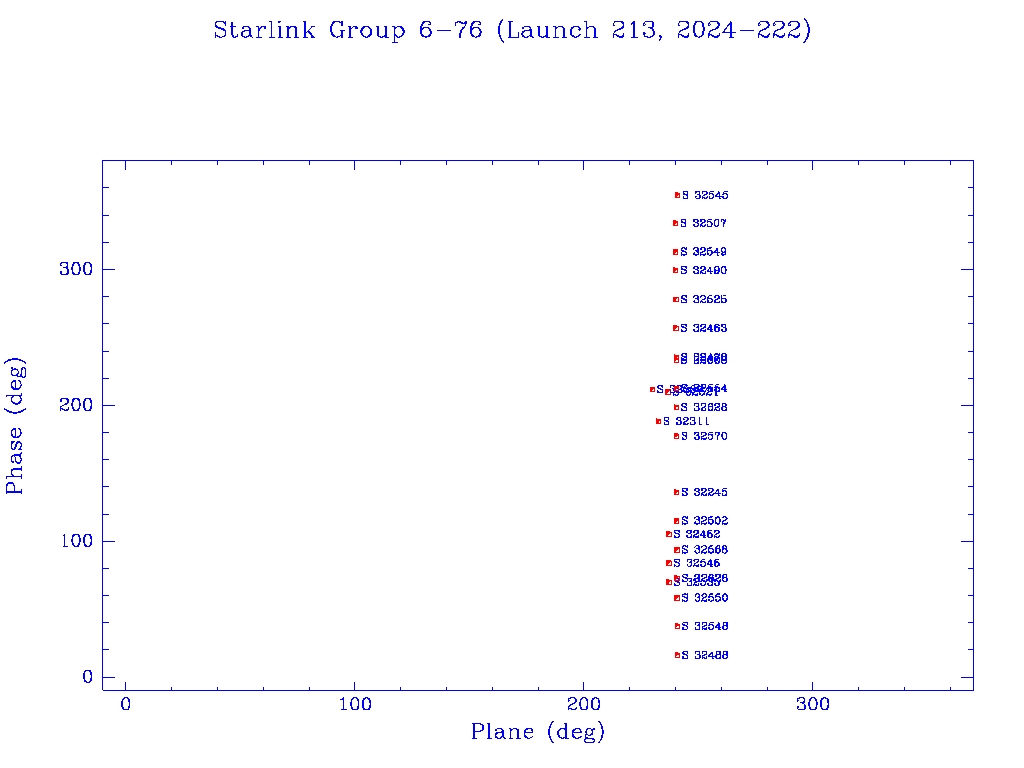Click the S 32548 satellite label
This screenshot has width=1024, height=768.
tap(705, 626)
